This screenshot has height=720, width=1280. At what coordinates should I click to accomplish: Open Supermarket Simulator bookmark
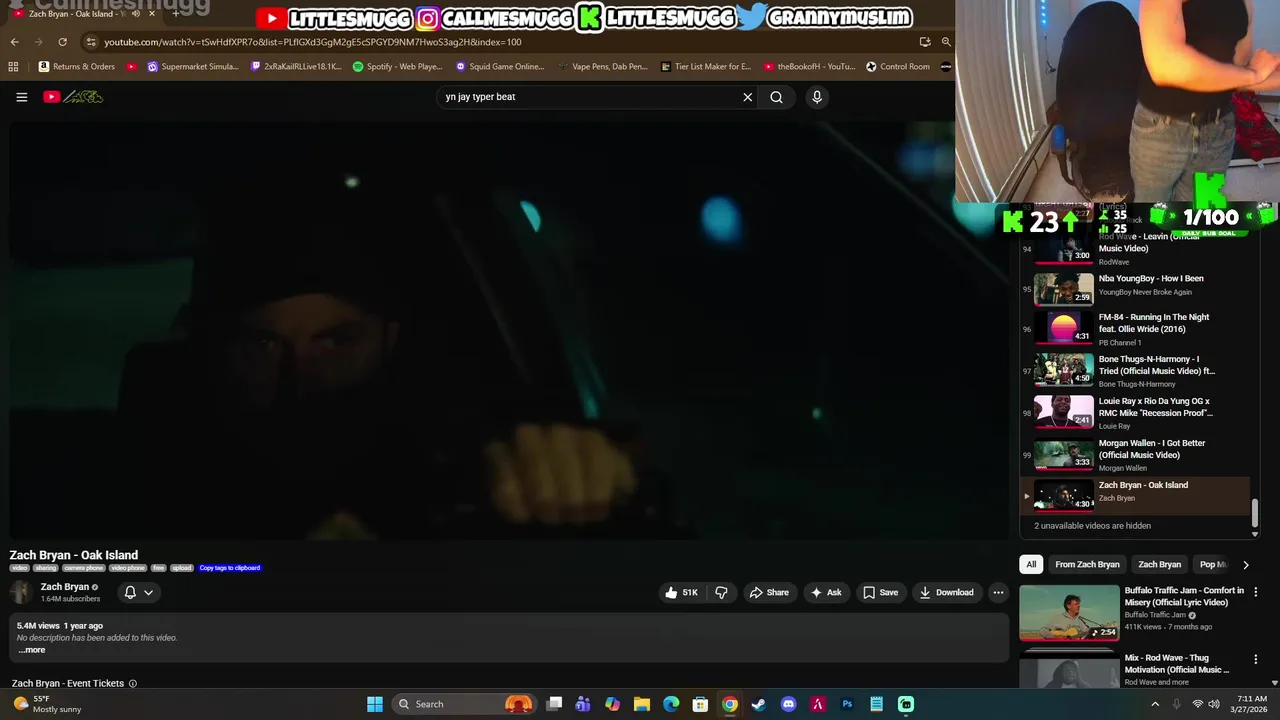193,67
